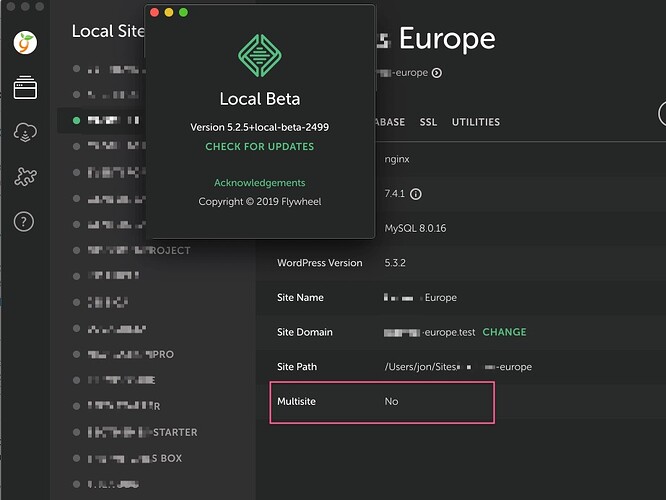666x500 pixels.
Task: Click CHANGE next to Site Domain
Action: (x=504, y=332)
